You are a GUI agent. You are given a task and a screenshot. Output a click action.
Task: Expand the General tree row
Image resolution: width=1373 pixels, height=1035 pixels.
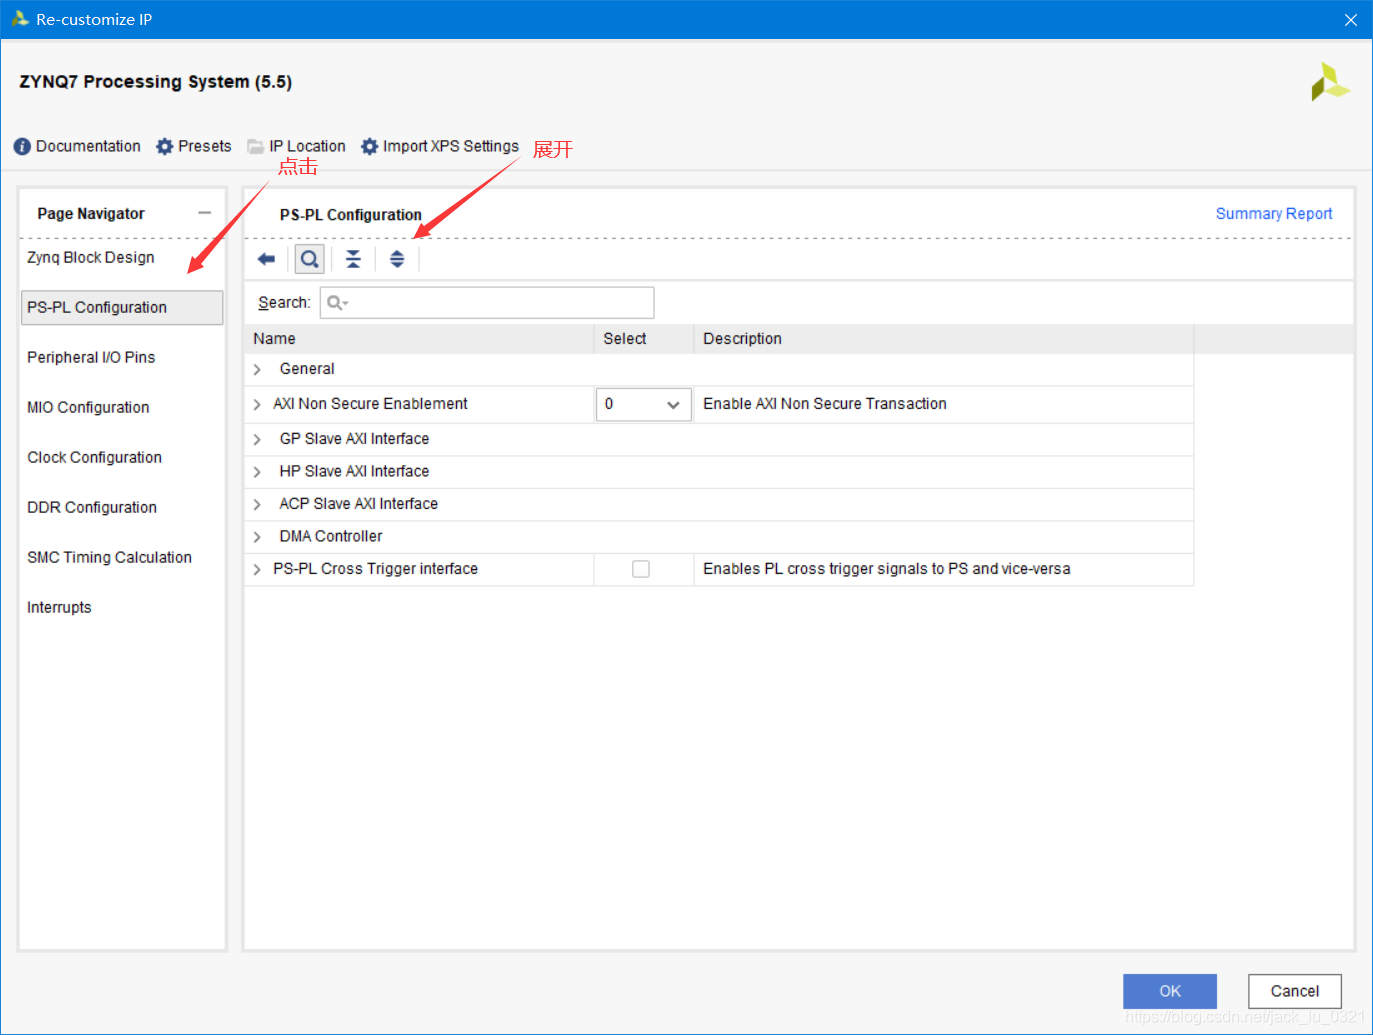point(257,370)
